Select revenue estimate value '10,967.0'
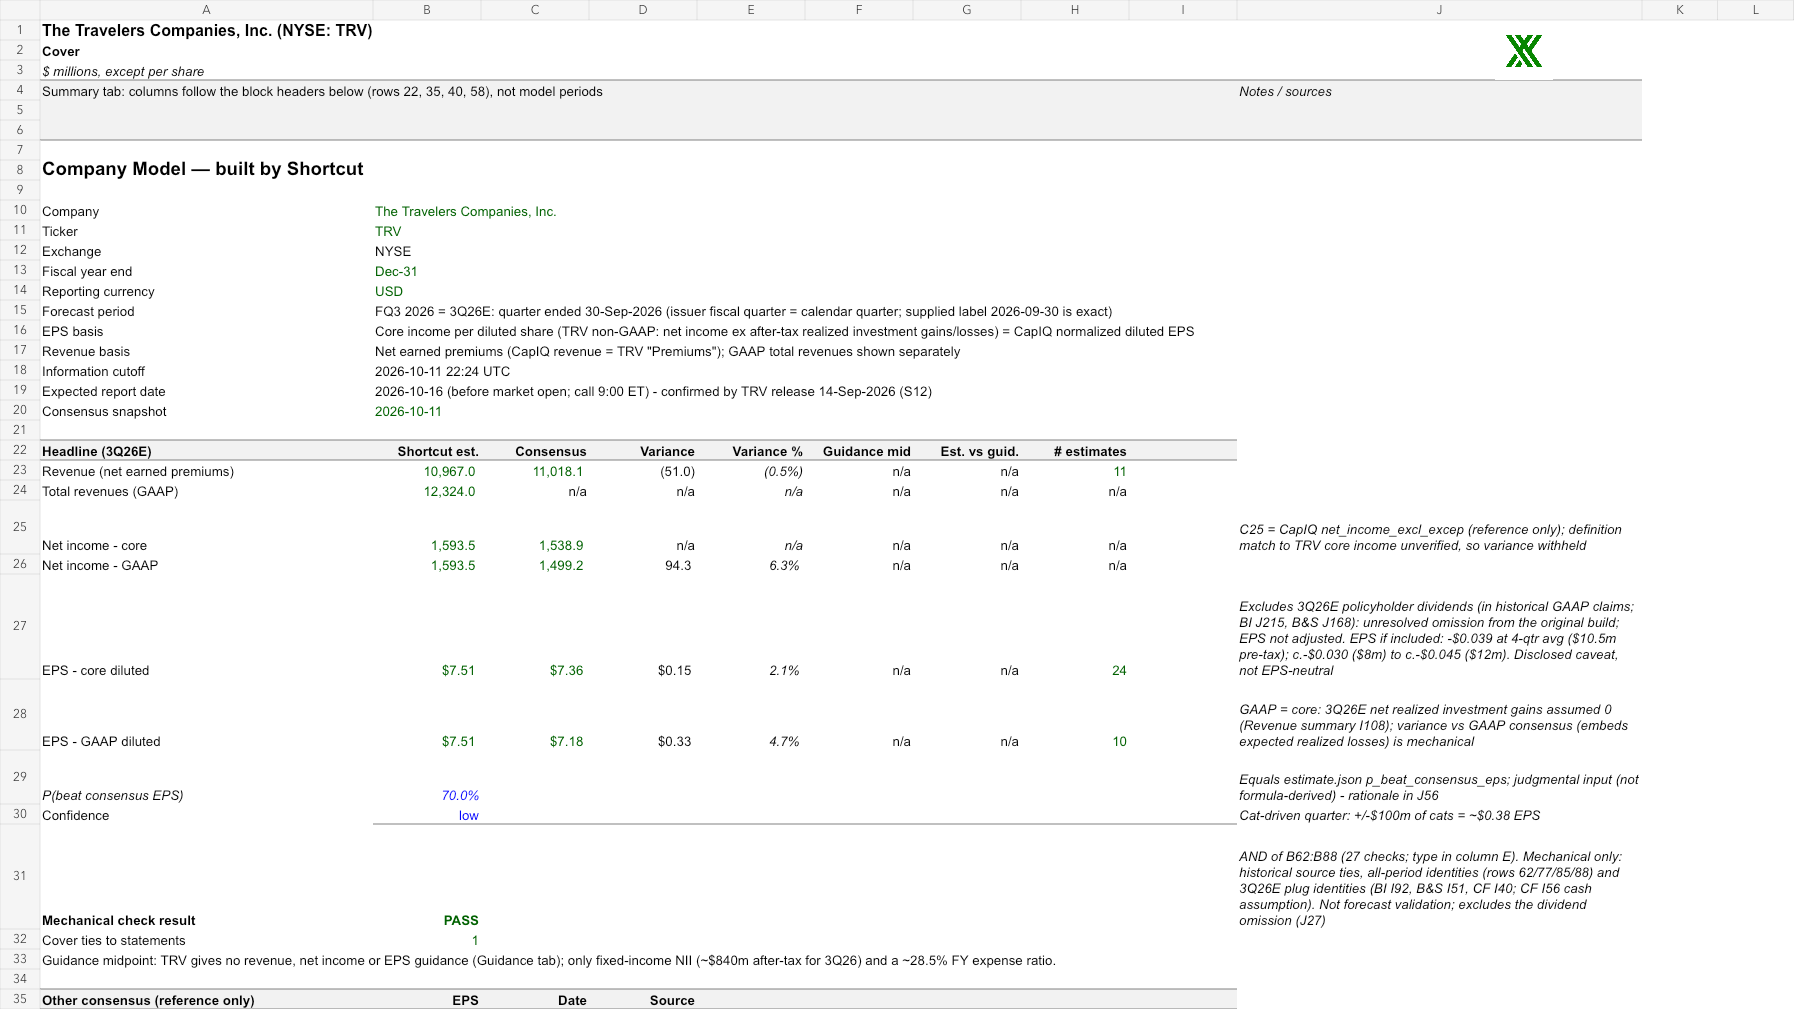Viewport: 1794px width, 1009px height. pos(449,471)
